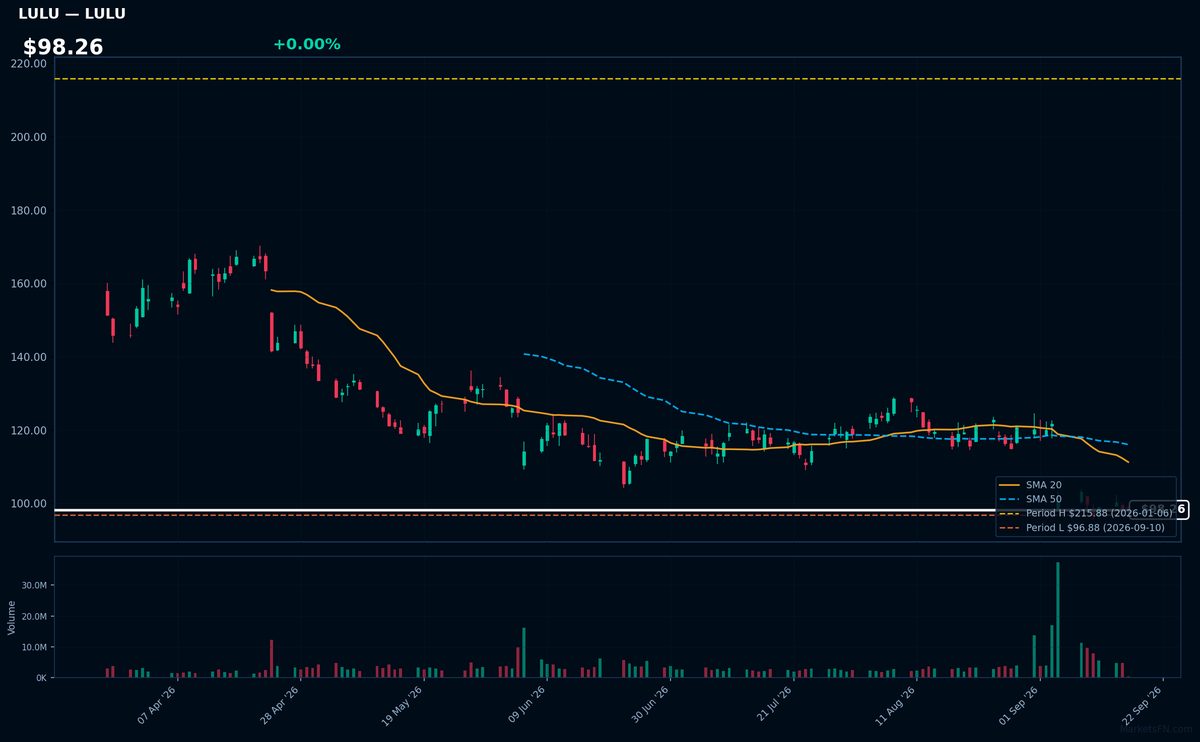The width and height of the screenshot is (1200, 742).
Task: Click the 10.0M volume axis label
Action: 34,647
